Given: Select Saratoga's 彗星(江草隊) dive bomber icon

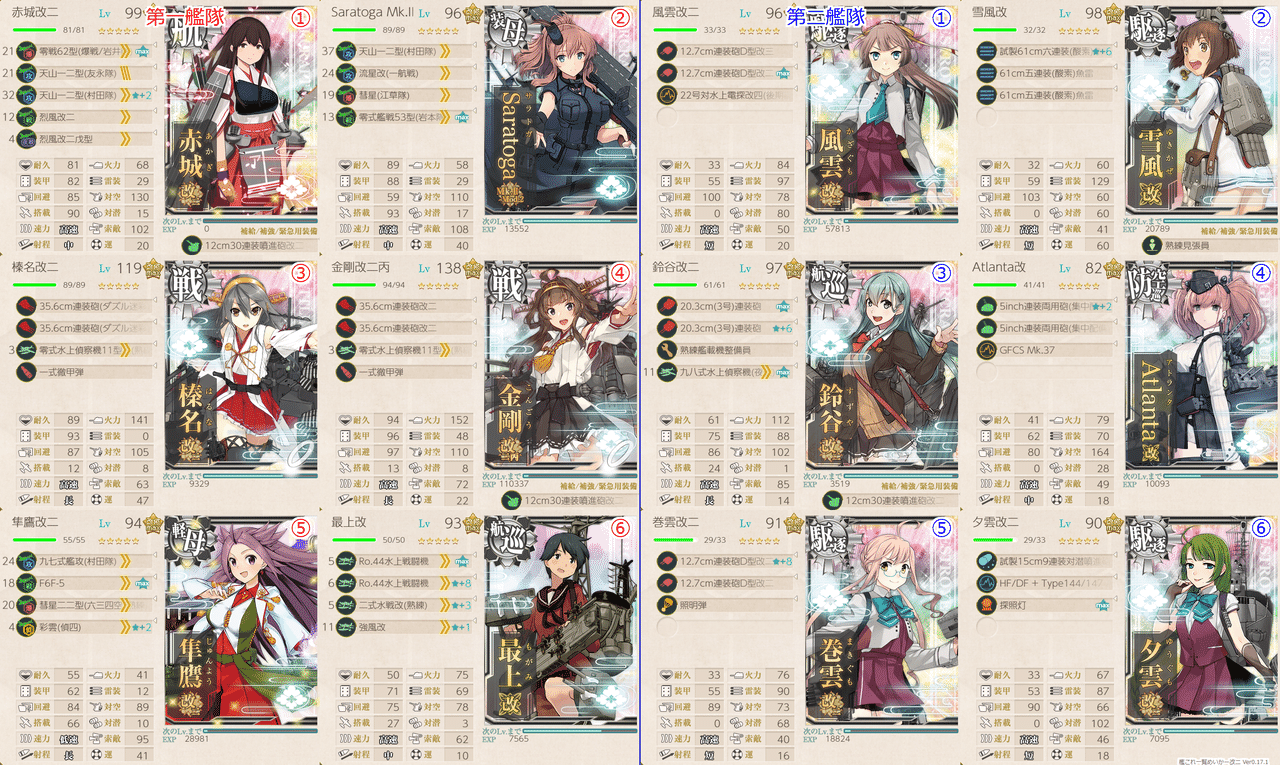Looking at the screenshot, I should (x=349, y=95).
